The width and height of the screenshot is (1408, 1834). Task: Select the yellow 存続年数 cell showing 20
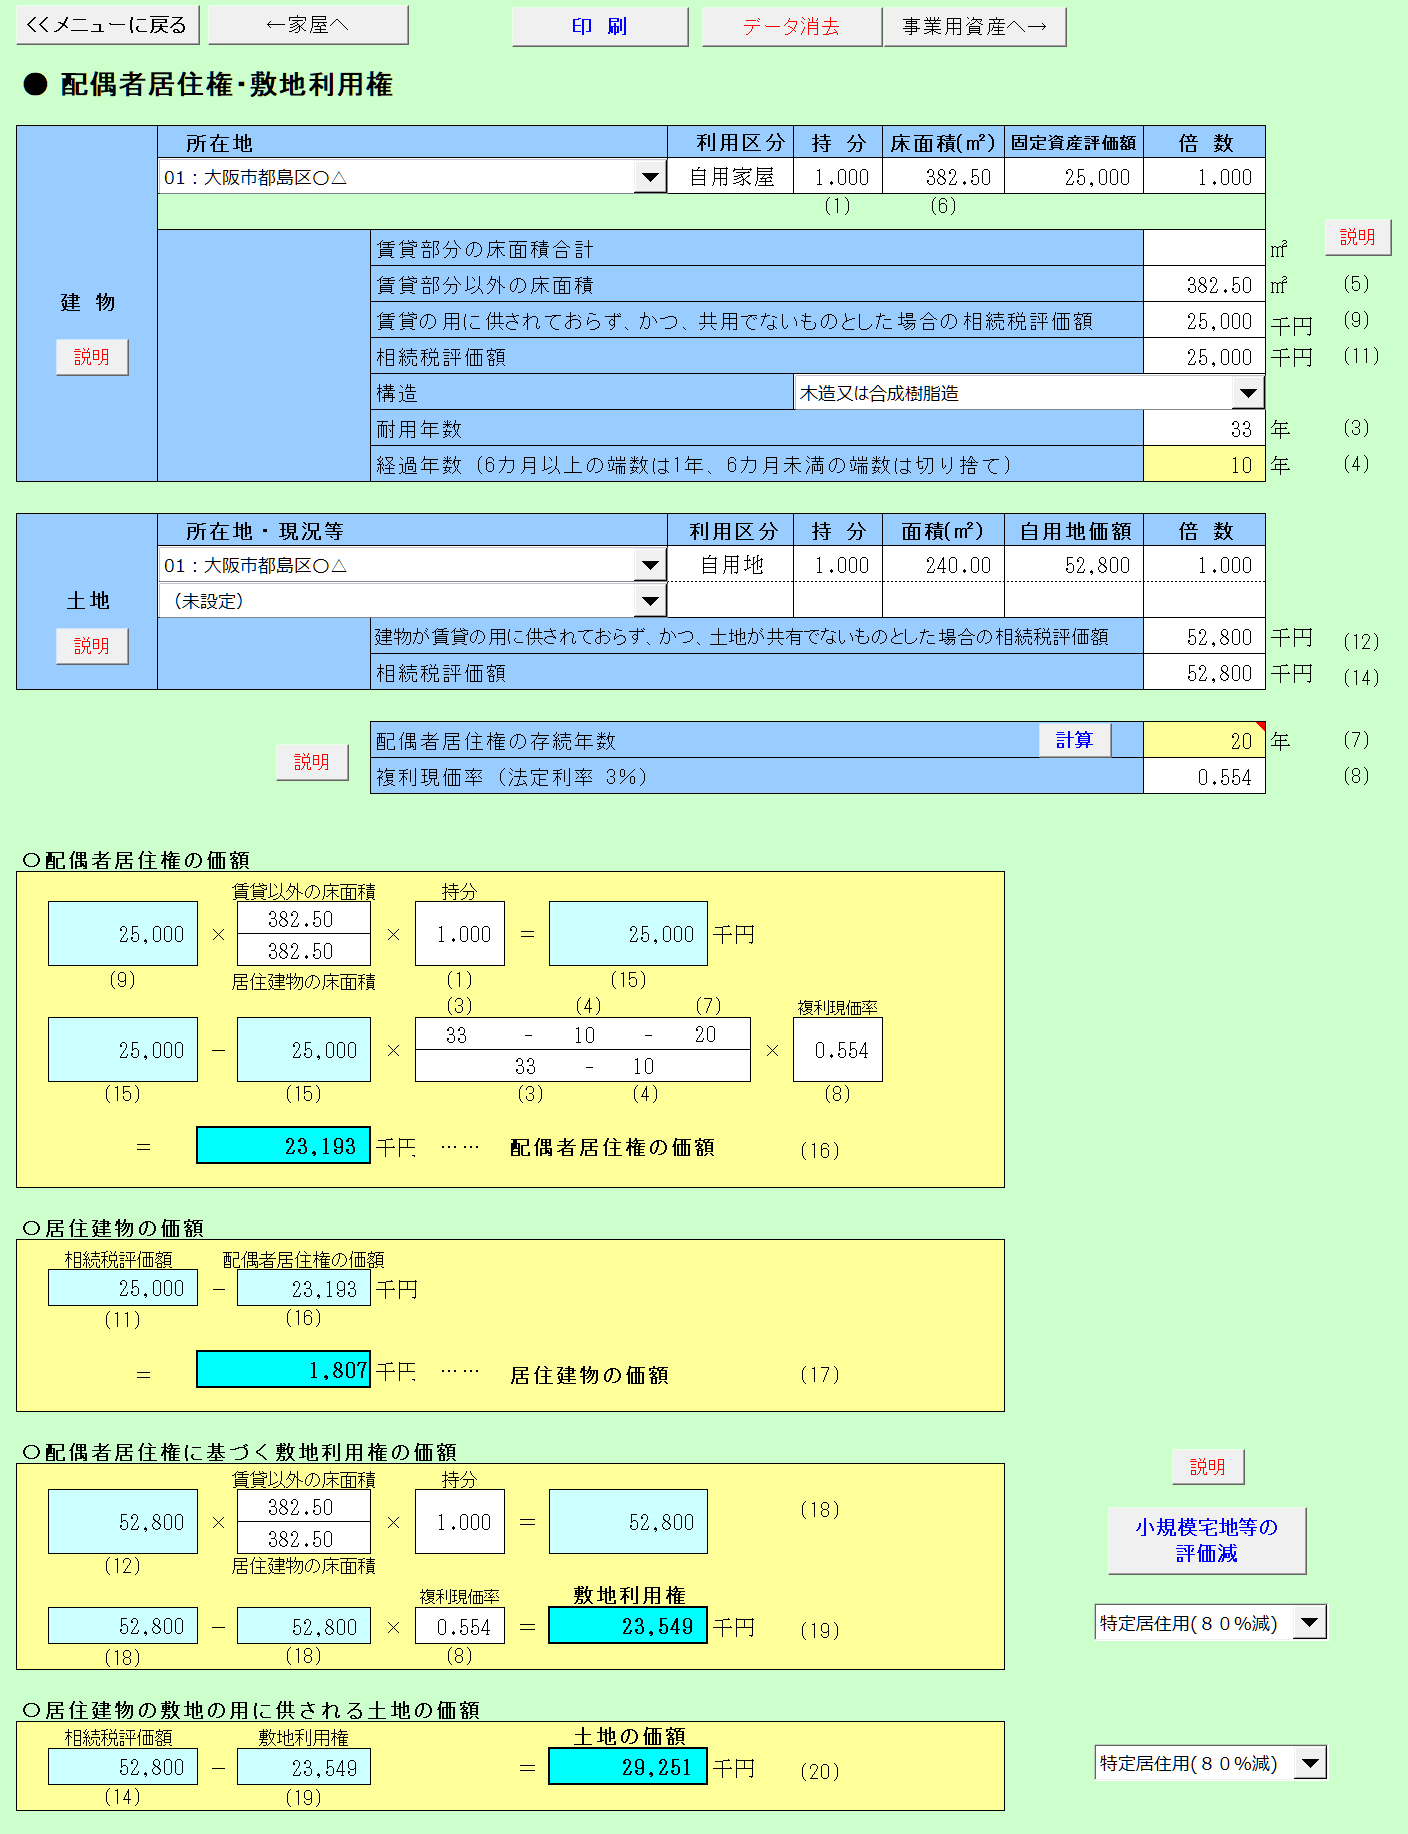point(1203,741)
